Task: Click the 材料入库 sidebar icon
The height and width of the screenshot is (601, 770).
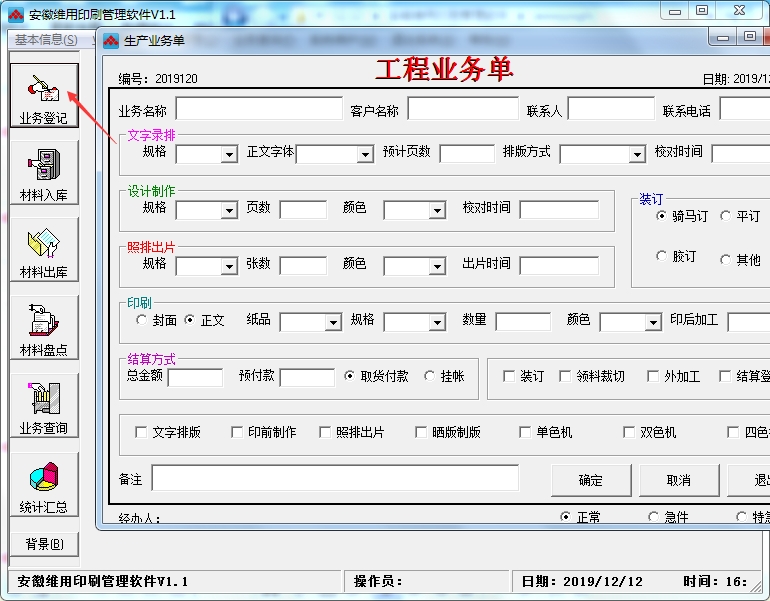Action: 43,174
